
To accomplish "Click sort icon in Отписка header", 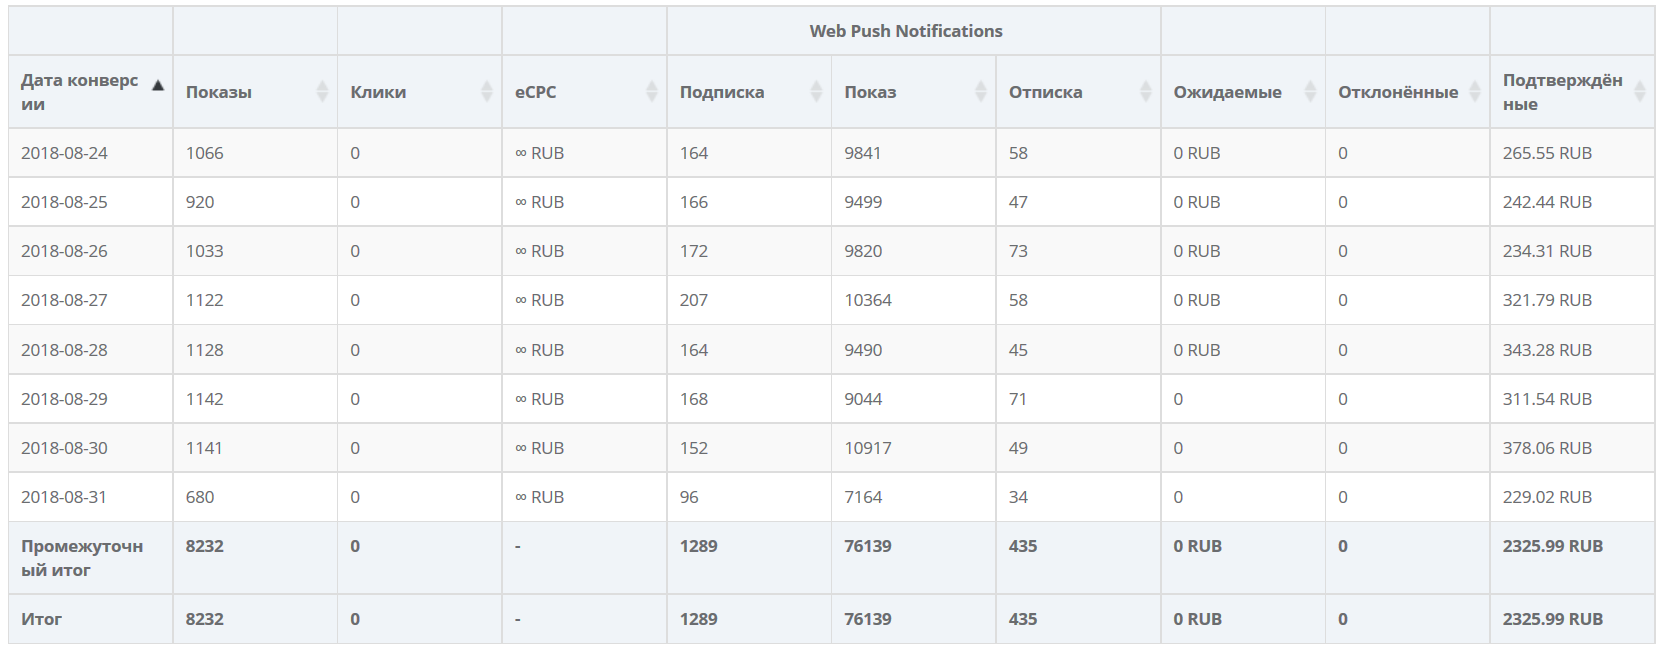I will [x=1146, y=92].
